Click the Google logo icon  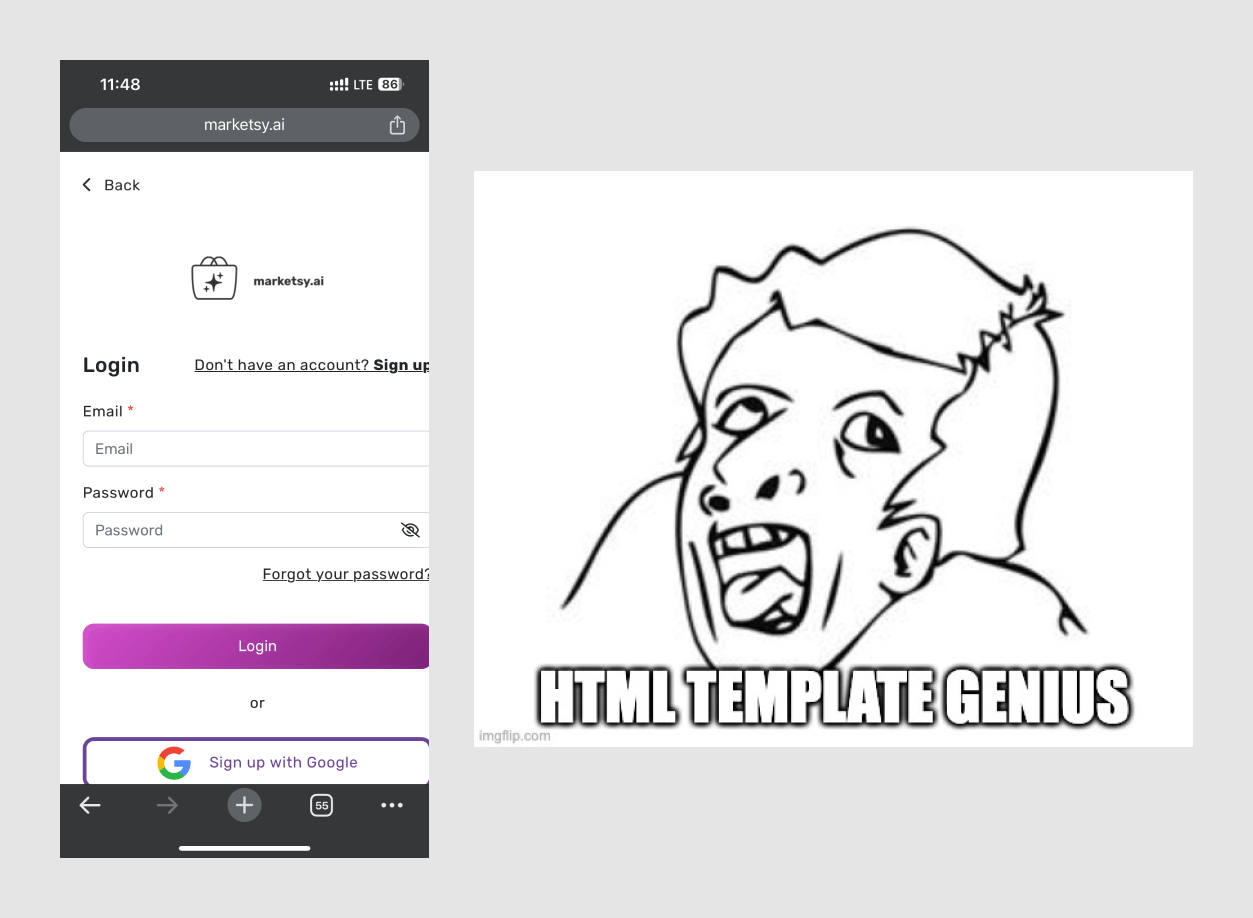coord(174,763)
